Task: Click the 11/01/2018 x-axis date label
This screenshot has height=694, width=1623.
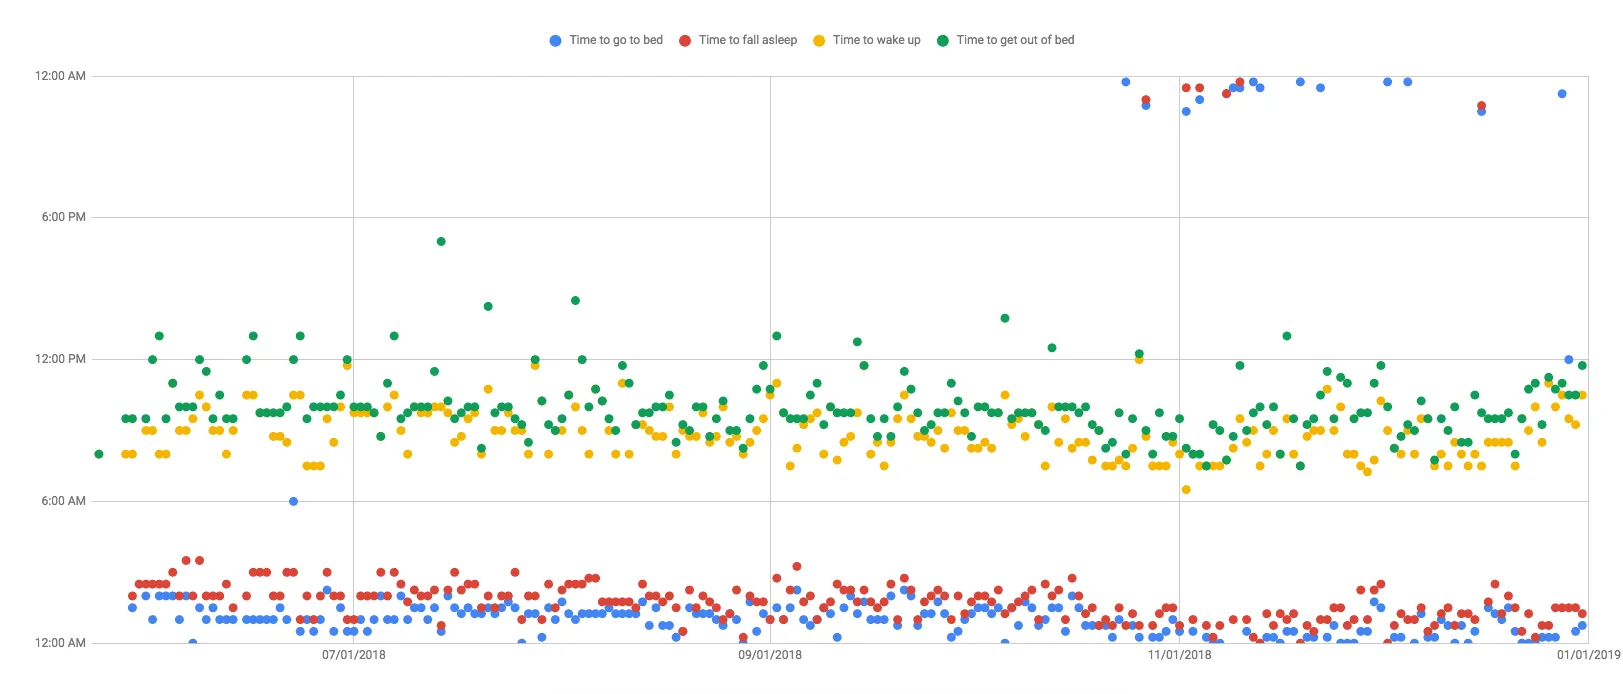Action: 1179,655
